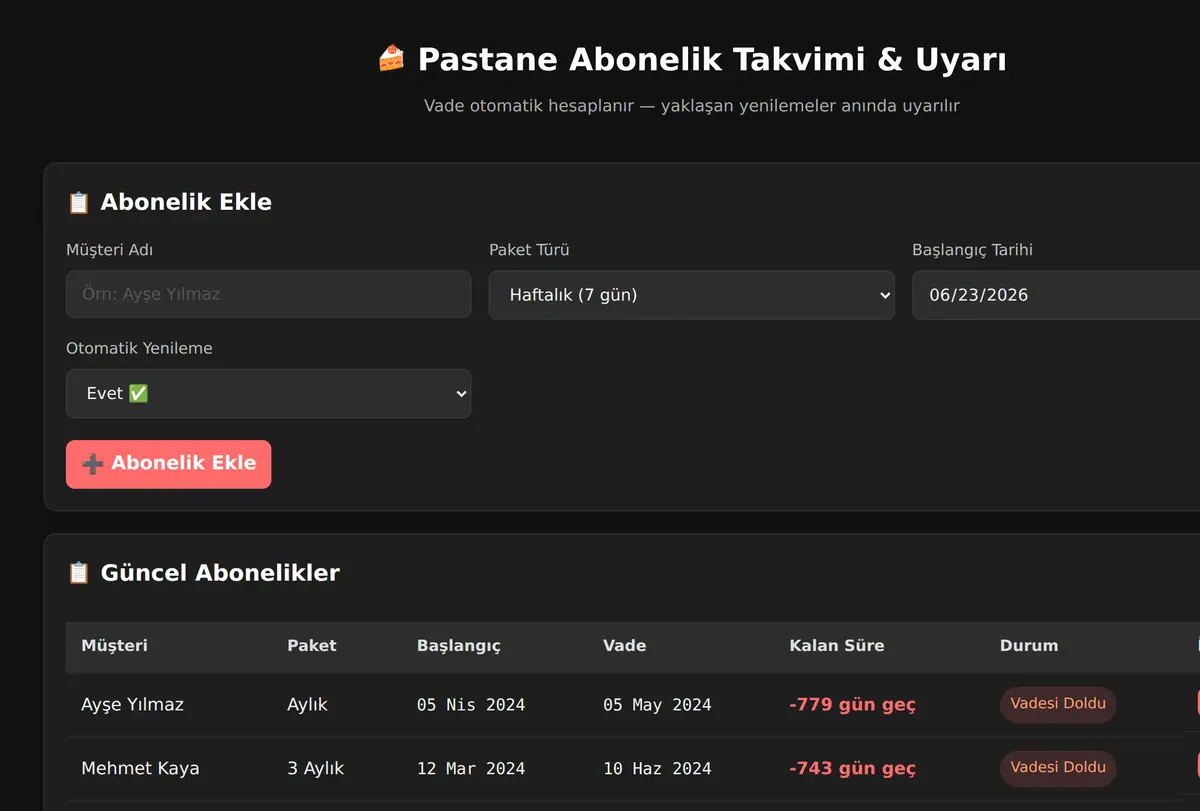Click the clipboard icon beside Abonelik Ekle heading
This screenshot has height=811, width=1200.
pos(78,202)
